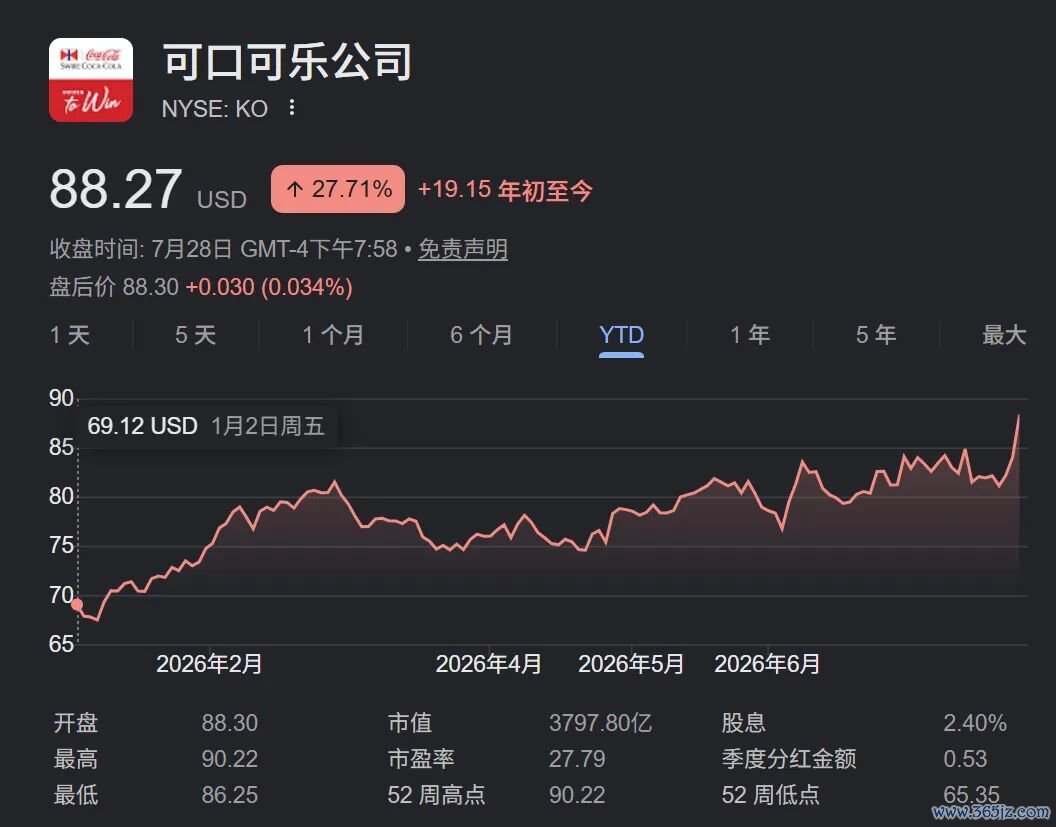Click the Coca-Cola company logo thumbnail
Image resolution: width=1056 pixels, height=827 pixels.
click(91, 80)
